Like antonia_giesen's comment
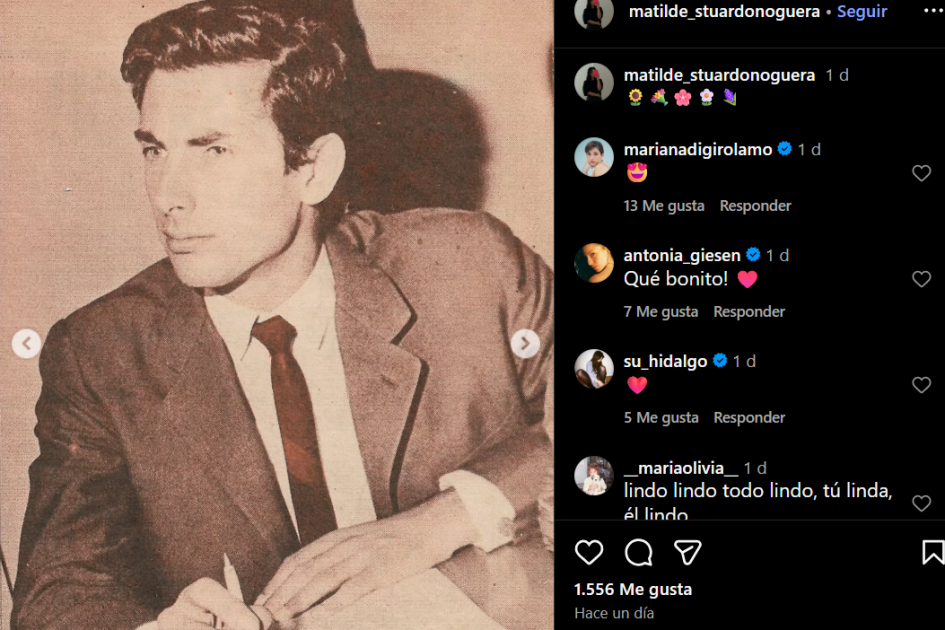This screenshot has height=630, width=945. [x=921, y=279]
